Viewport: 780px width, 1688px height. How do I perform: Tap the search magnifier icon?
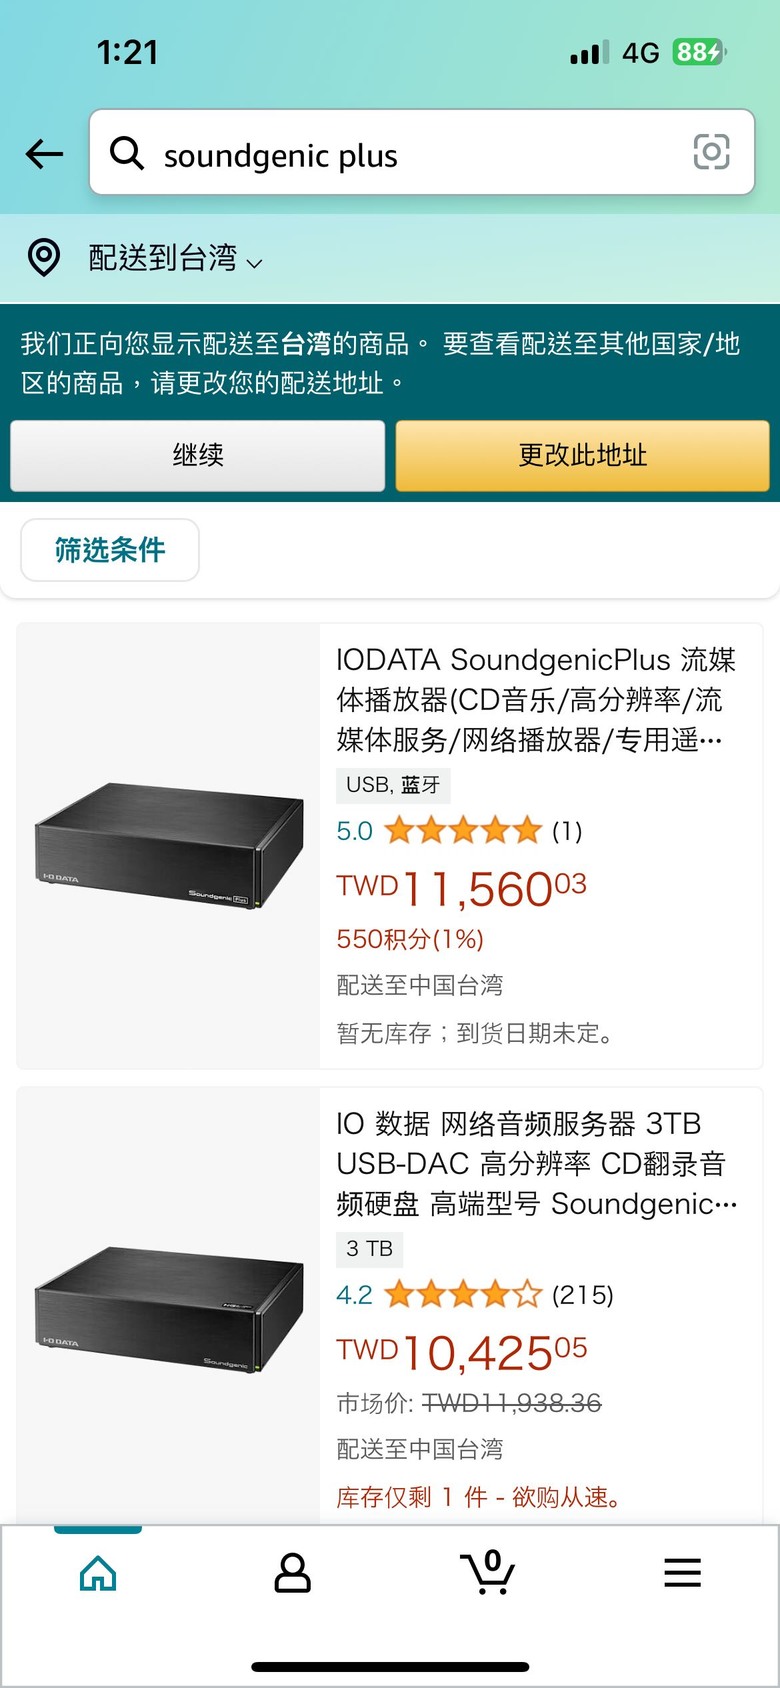127,154
